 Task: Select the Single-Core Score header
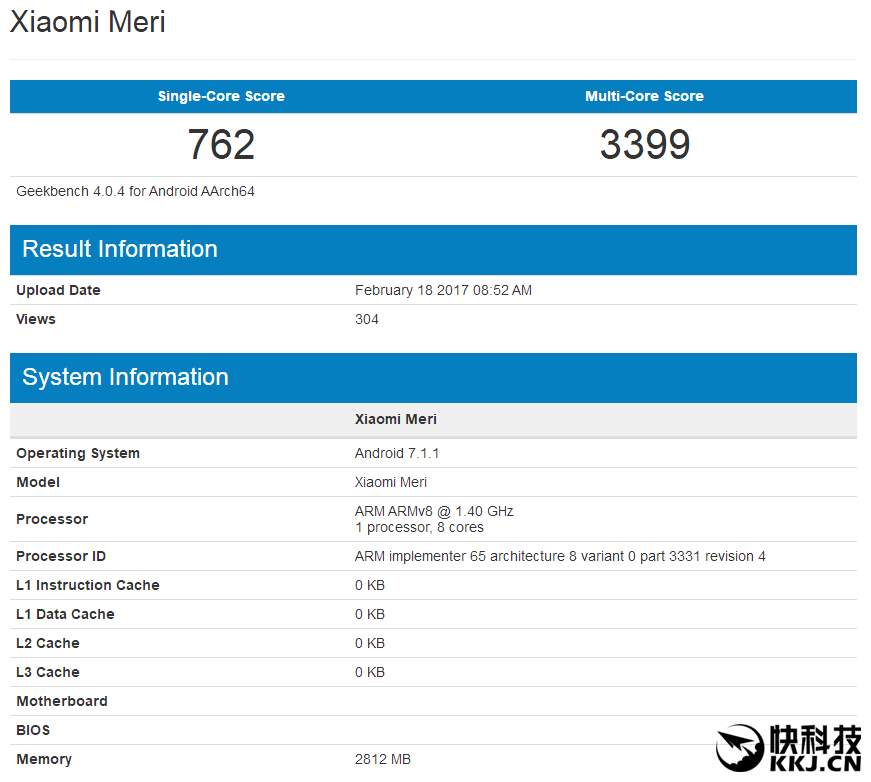click(x=221, y=96)
